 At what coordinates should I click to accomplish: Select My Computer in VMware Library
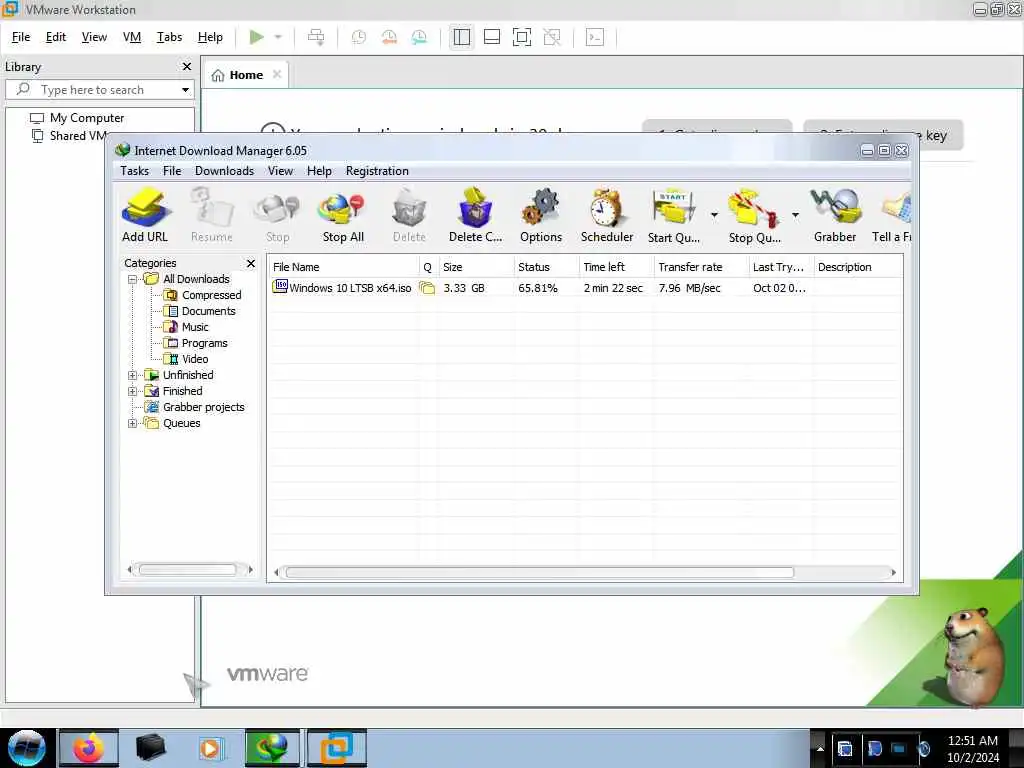[87, 118]
